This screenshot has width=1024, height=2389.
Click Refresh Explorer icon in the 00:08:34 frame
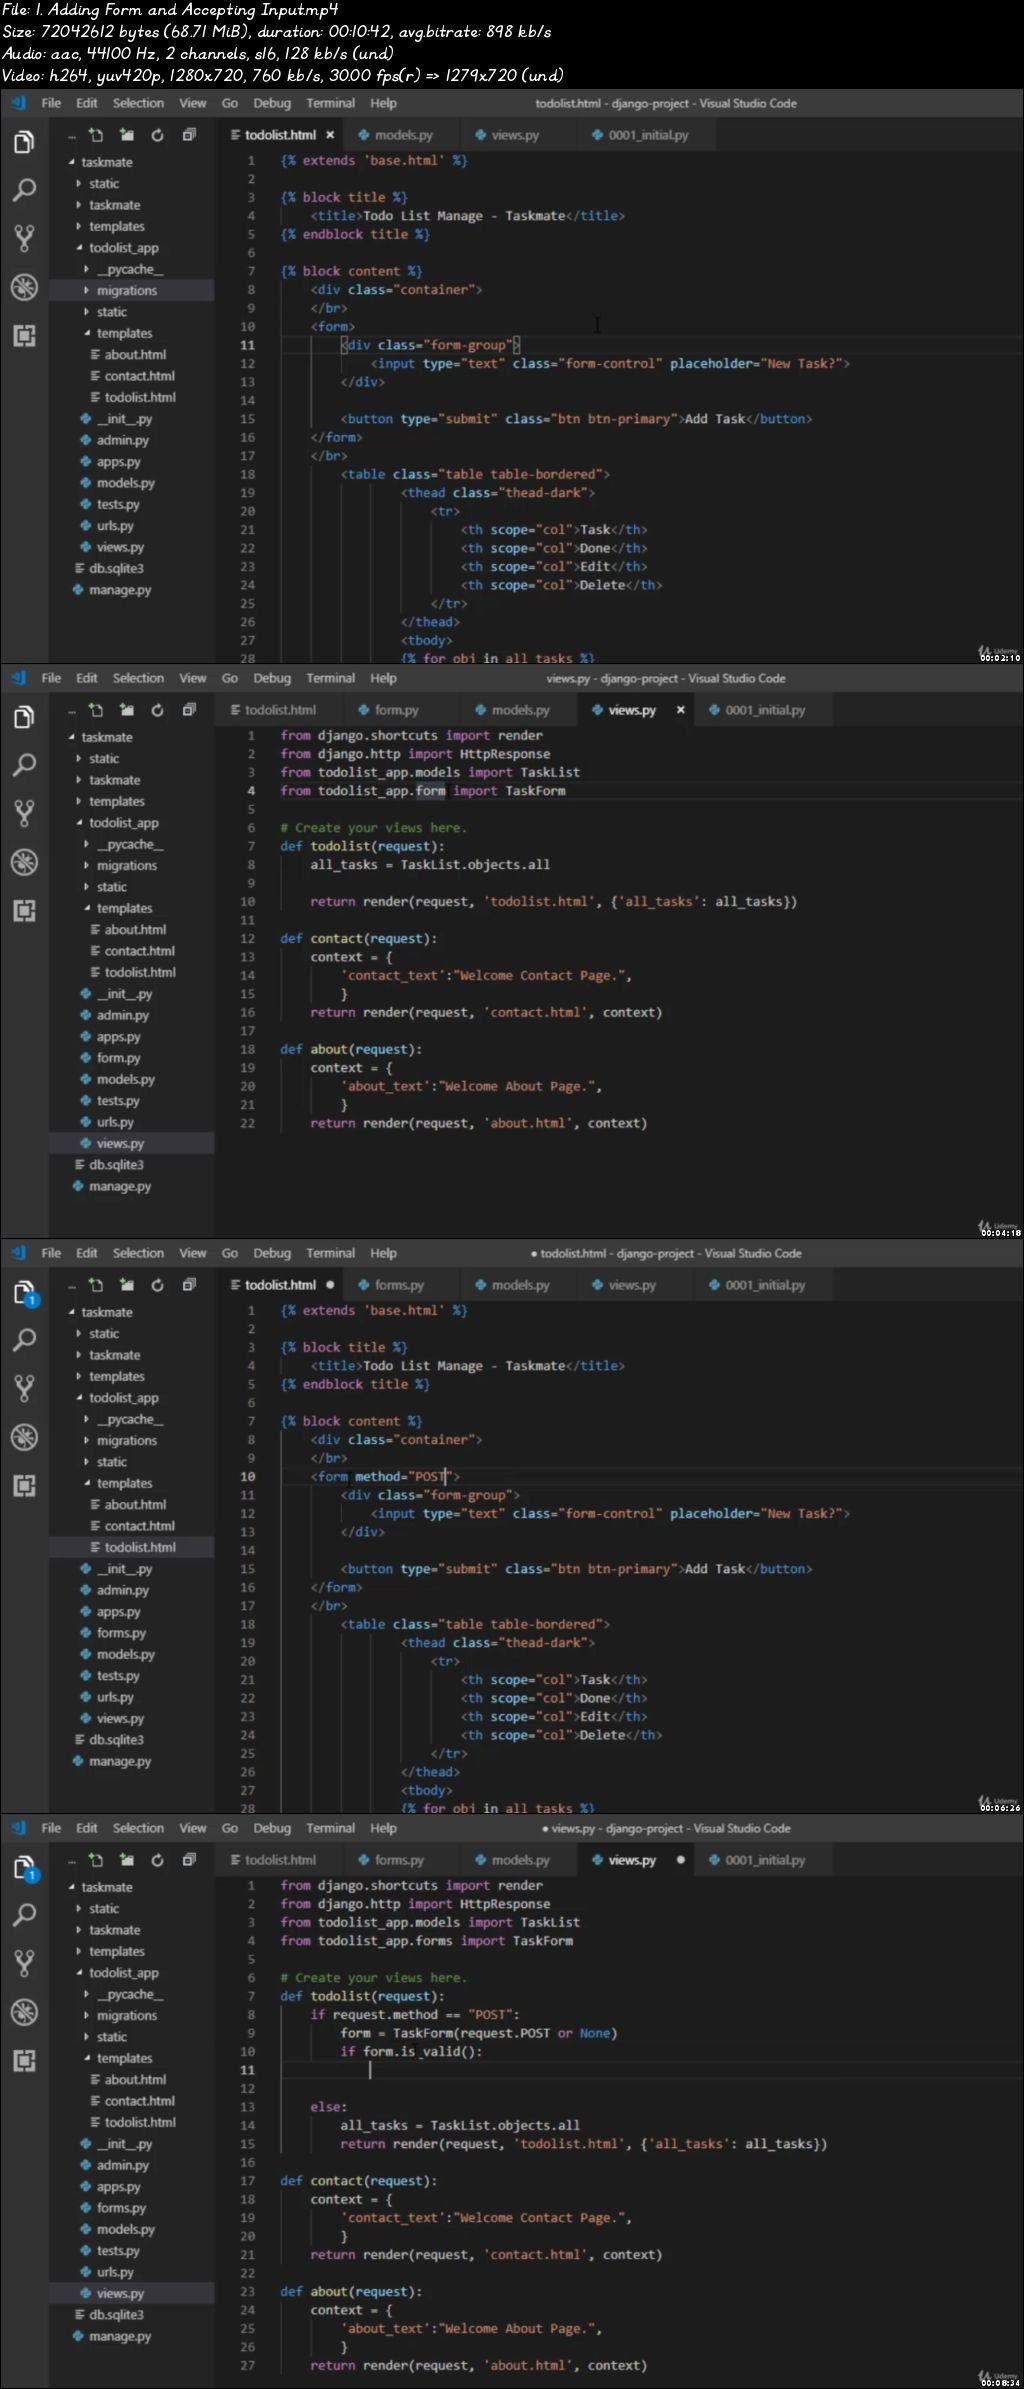pyautogui.click(x=157, y=1860)
